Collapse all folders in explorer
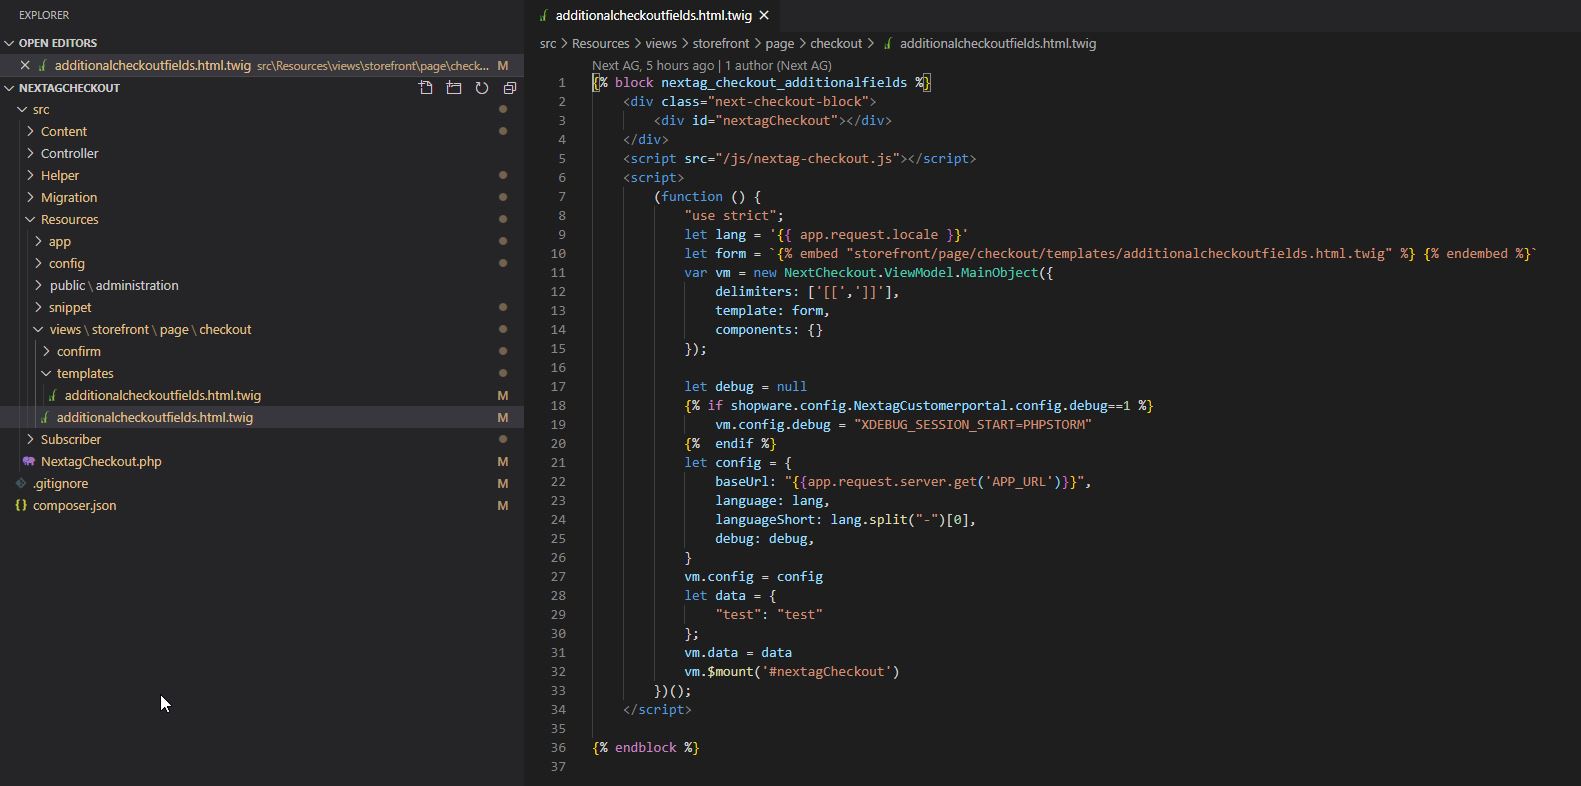Viewport: 1581px width, 786px height. point(510,88)
